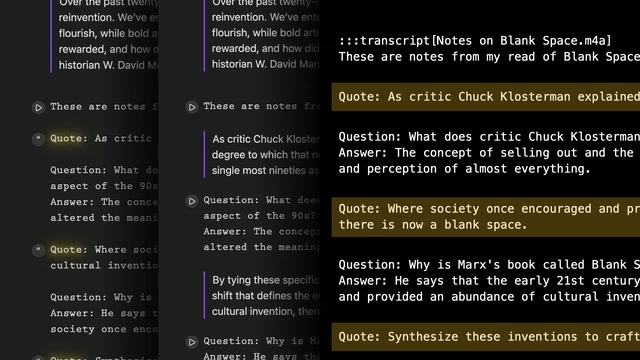Select 'single most nineties as' line in middle pane
The image size is (640, 360).
point(265,170)
